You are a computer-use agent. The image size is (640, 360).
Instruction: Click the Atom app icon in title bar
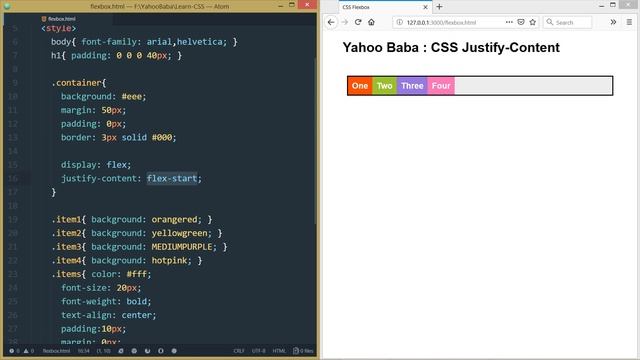click(7, 6)
